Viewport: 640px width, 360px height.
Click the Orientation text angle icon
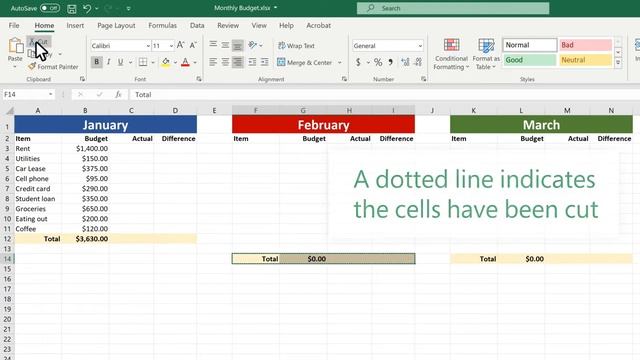click(x=253, y=45)
